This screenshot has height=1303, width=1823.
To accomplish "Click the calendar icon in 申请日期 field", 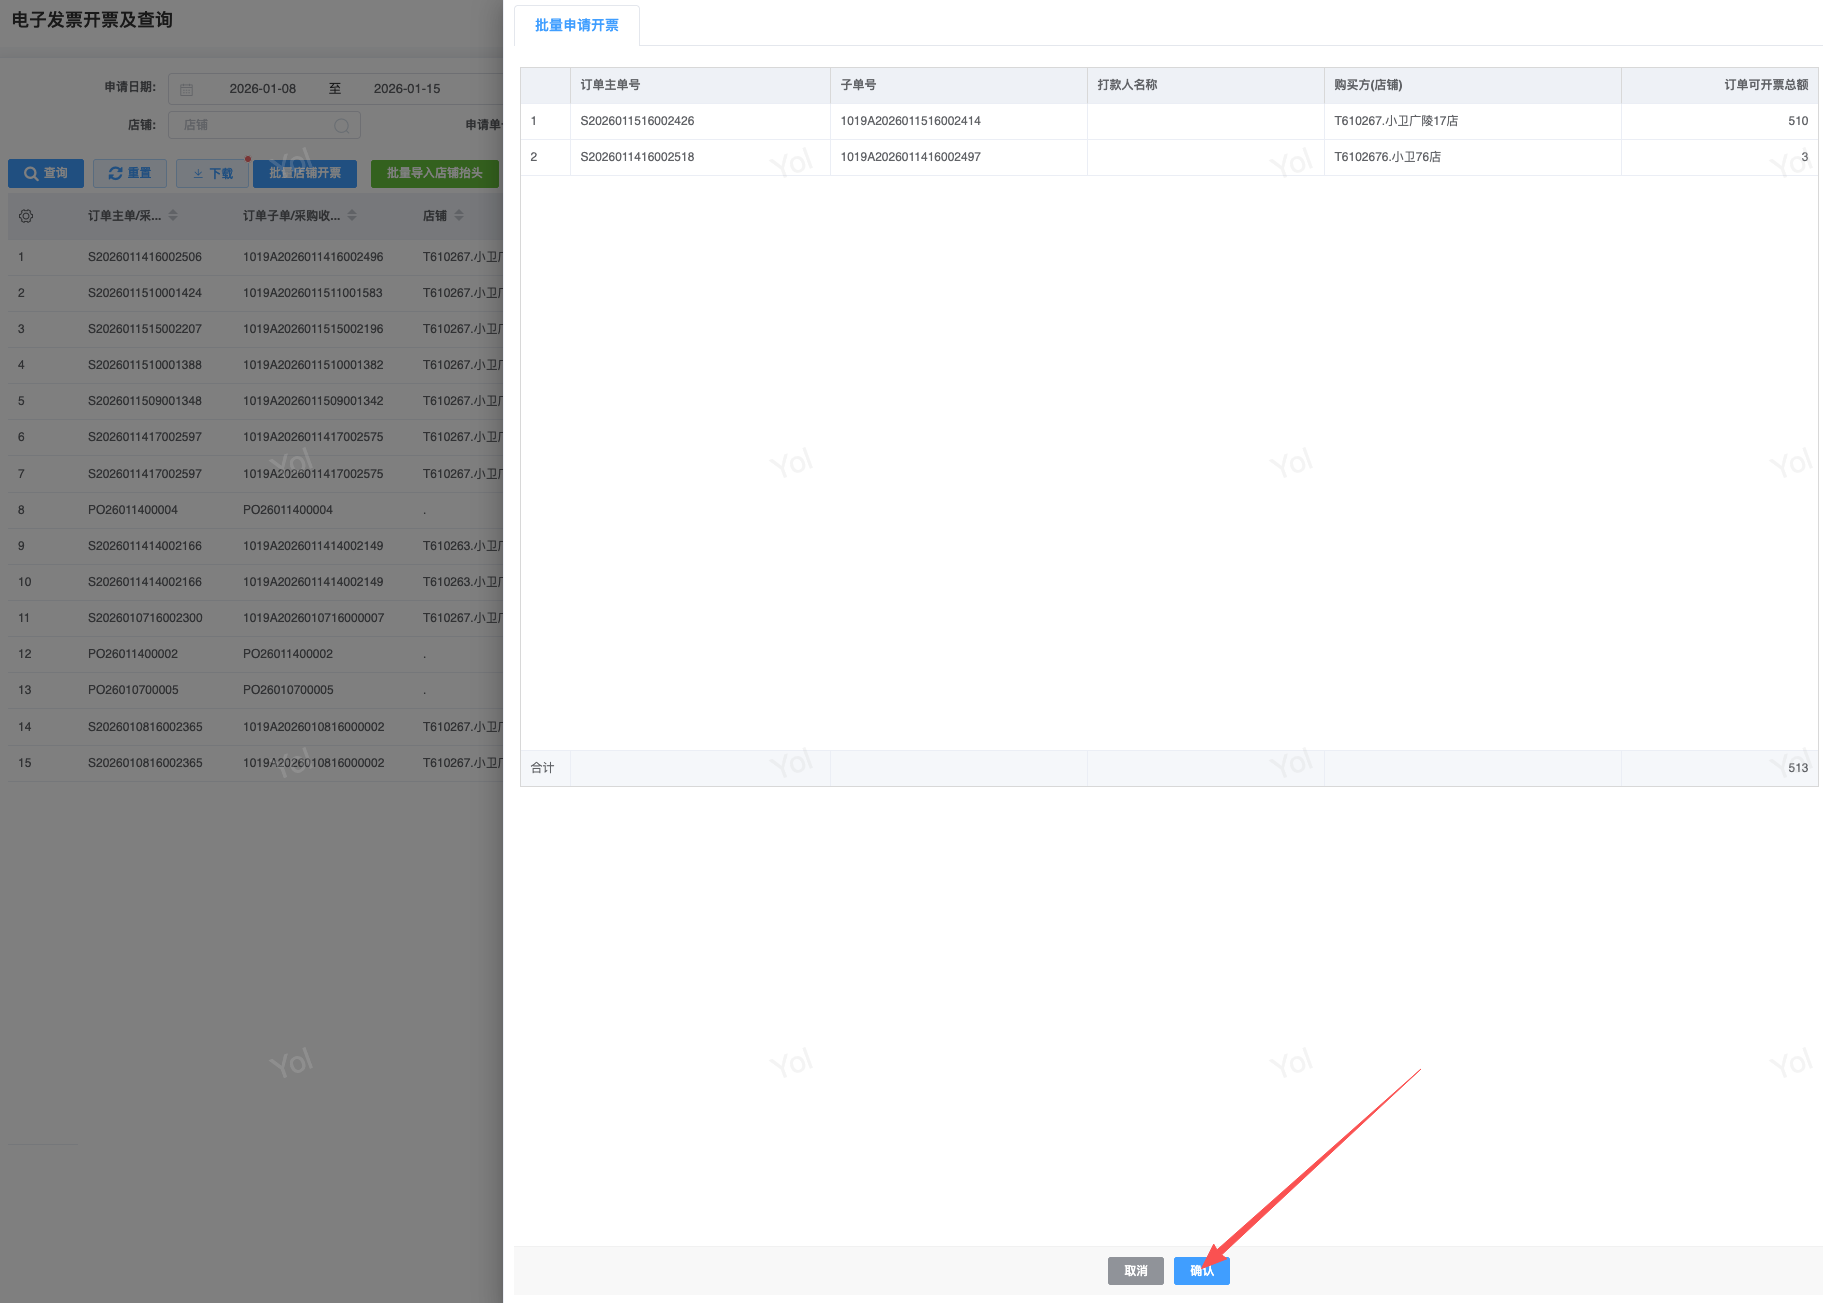I will (x=187, y=89).
